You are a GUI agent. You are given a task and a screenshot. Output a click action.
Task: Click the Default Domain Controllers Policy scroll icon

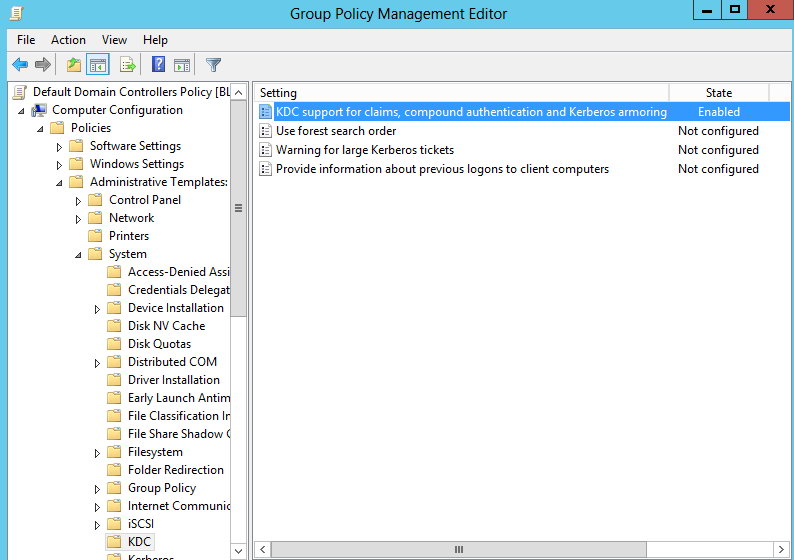(20, 92)
